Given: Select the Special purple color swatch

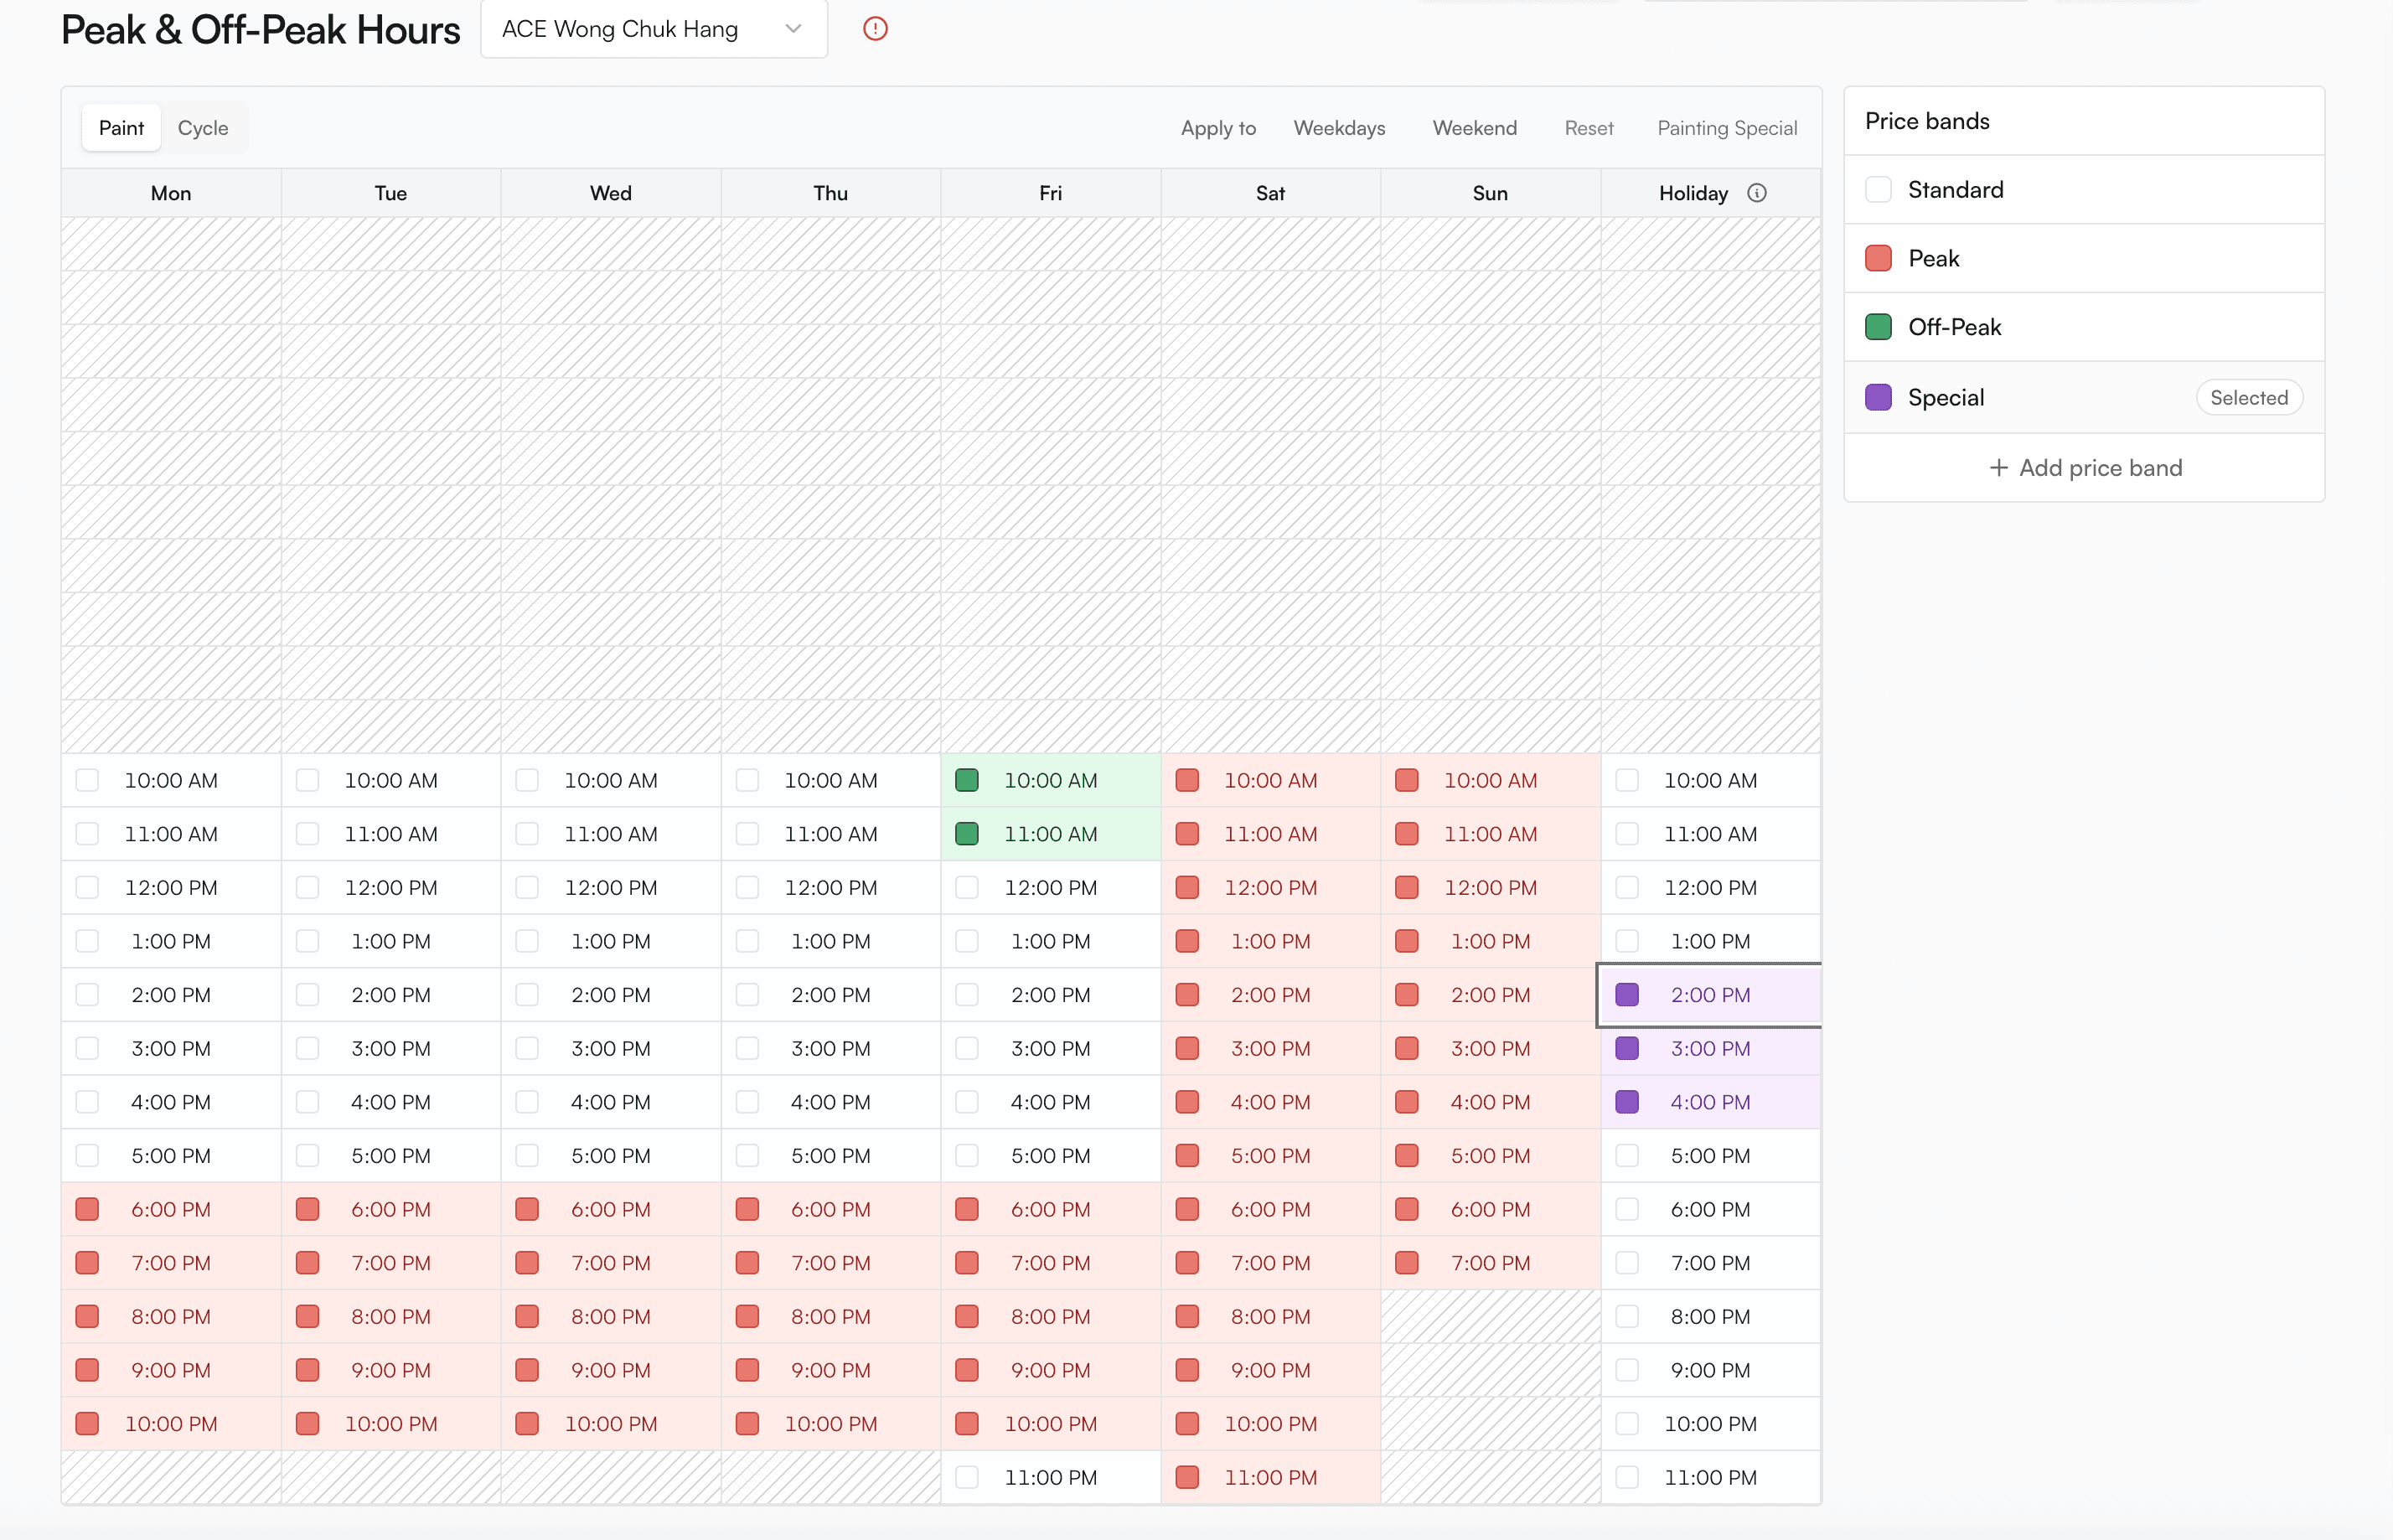Looking at the screenshot, I should pos(1878,397).
